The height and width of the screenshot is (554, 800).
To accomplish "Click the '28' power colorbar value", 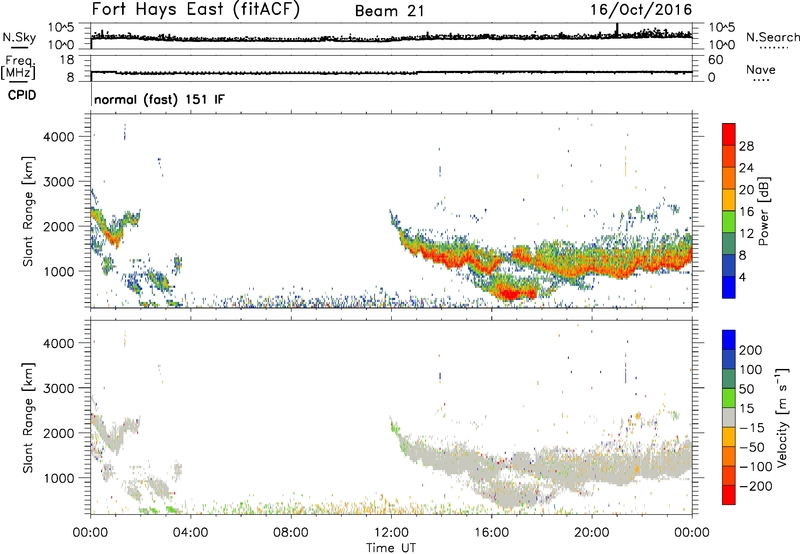I will point(746,146).
